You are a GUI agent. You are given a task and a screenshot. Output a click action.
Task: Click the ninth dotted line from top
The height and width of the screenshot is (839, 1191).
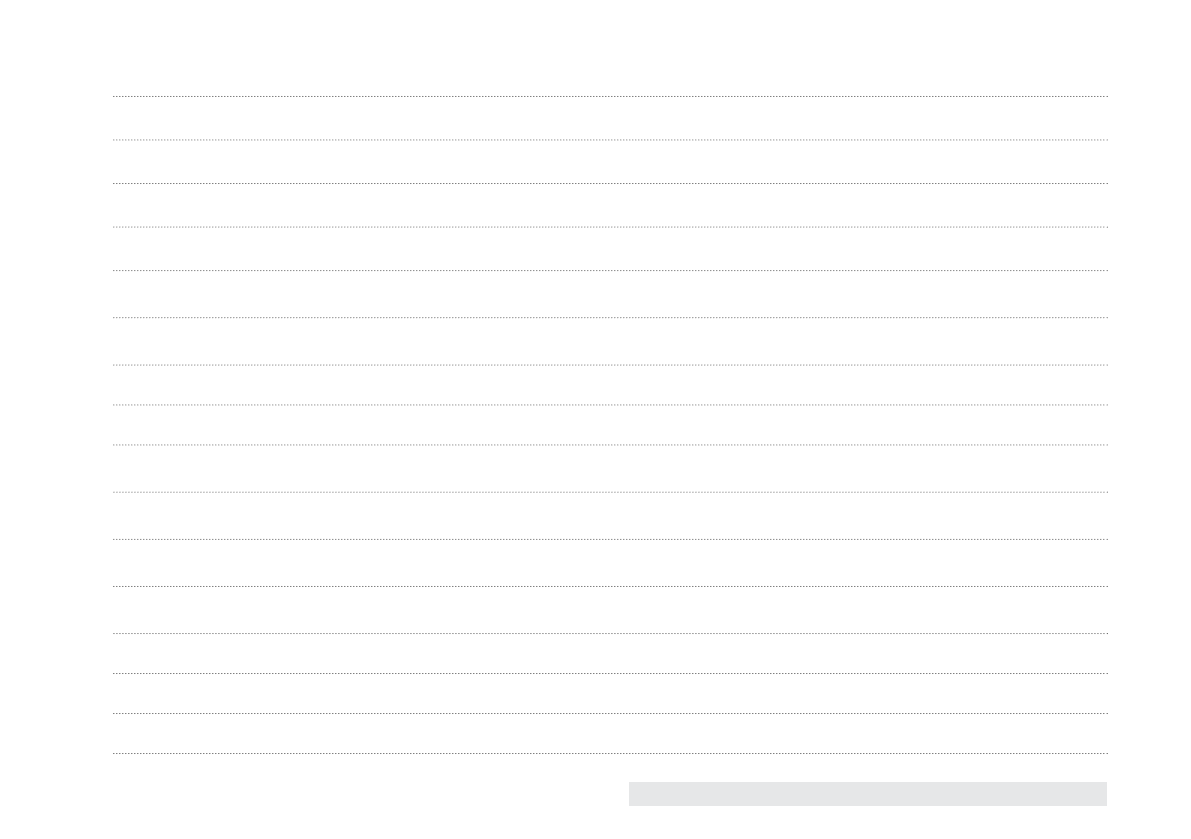click(610, 445)
